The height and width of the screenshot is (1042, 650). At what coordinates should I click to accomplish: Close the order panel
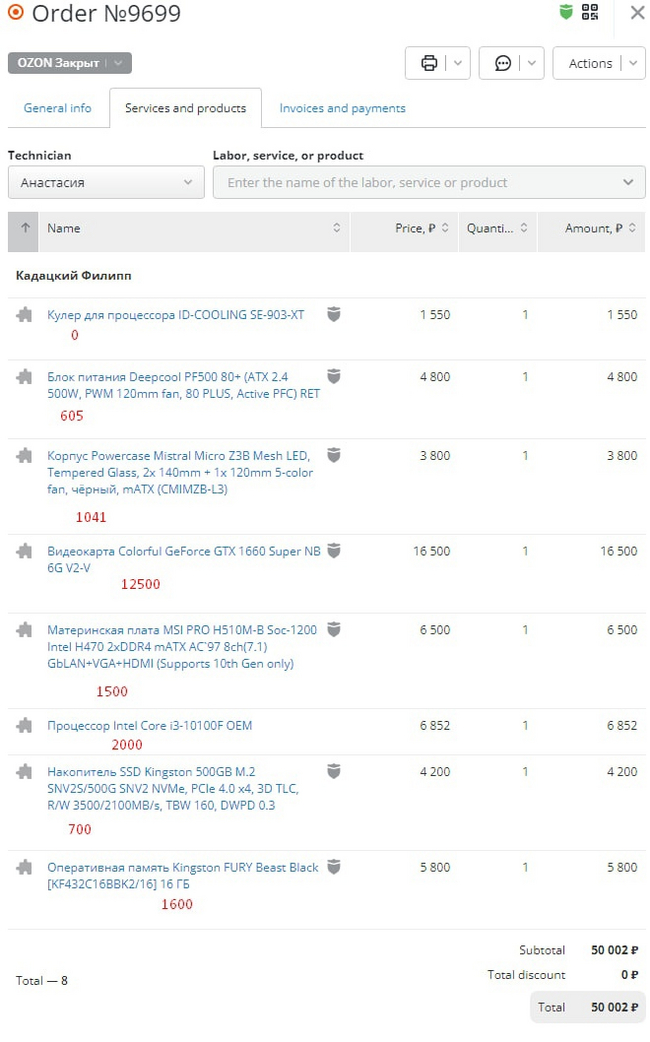pos(637,13)
